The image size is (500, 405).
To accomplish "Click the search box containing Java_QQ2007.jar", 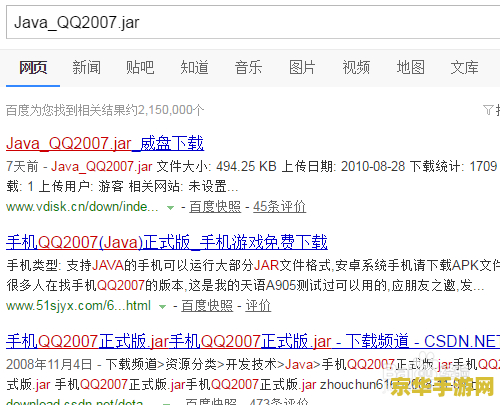I will pyautogui.click(x=253, y=22).
